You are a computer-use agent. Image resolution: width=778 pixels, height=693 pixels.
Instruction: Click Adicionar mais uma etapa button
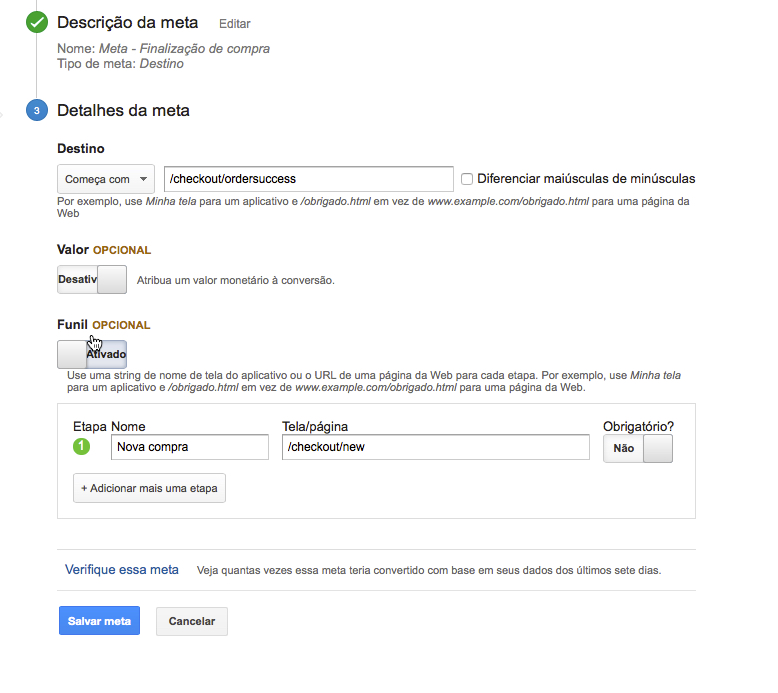(149, 488)
